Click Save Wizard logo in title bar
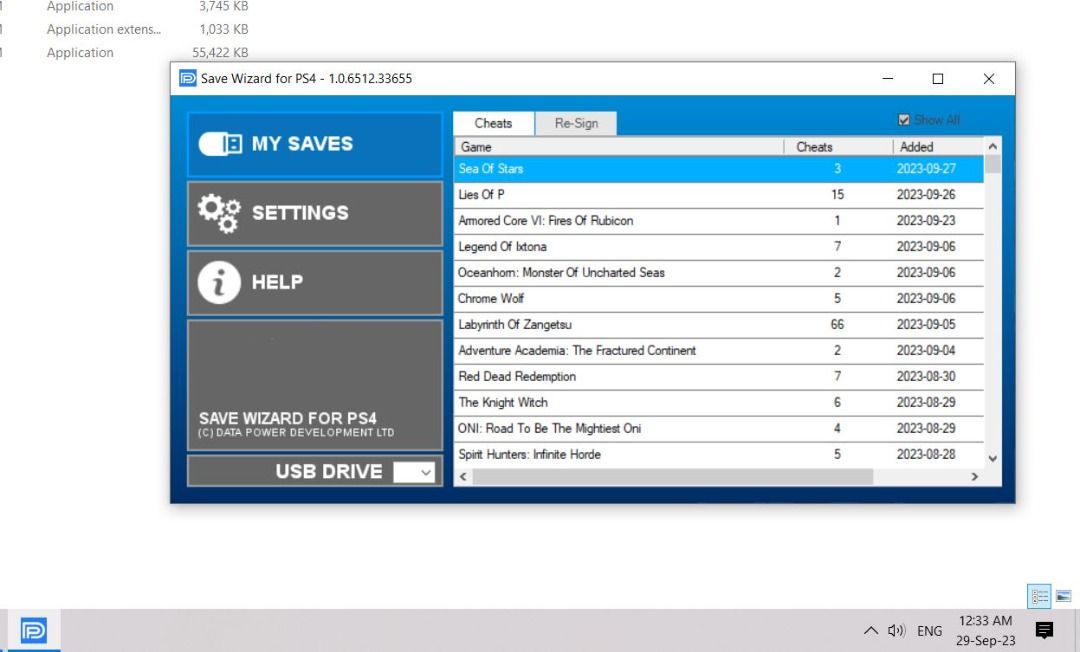The image size is (1080, 652). pos(187,78)
